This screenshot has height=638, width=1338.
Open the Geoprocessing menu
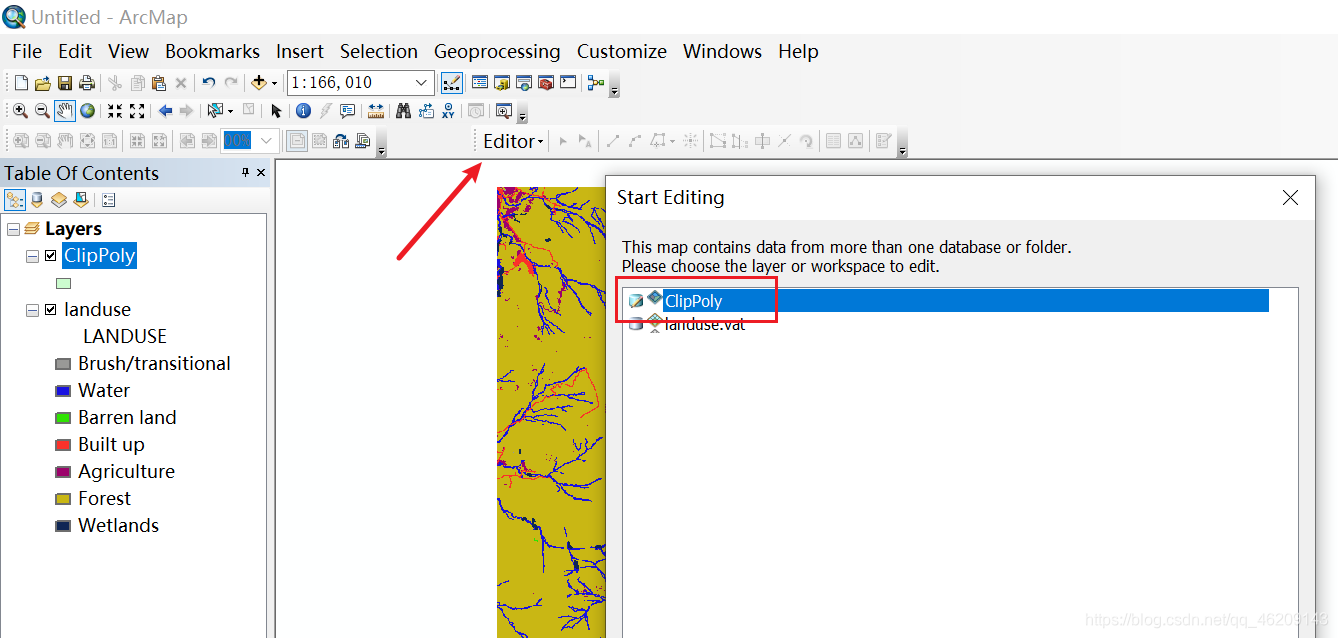497,51
